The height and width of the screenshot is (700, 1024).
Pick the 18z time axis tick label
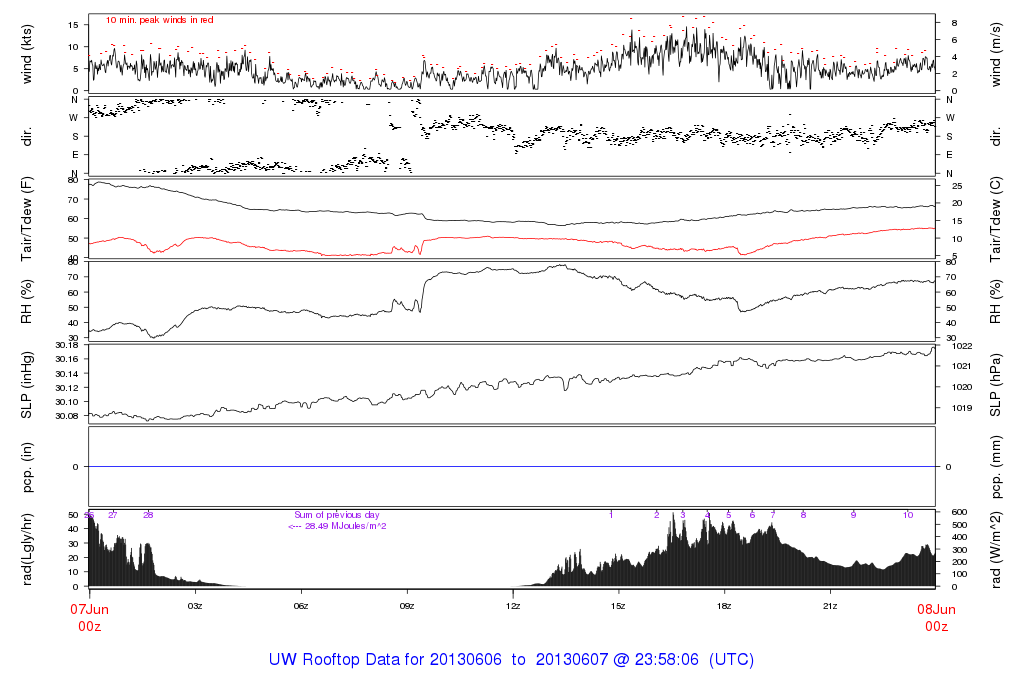[x=724, y=606]
